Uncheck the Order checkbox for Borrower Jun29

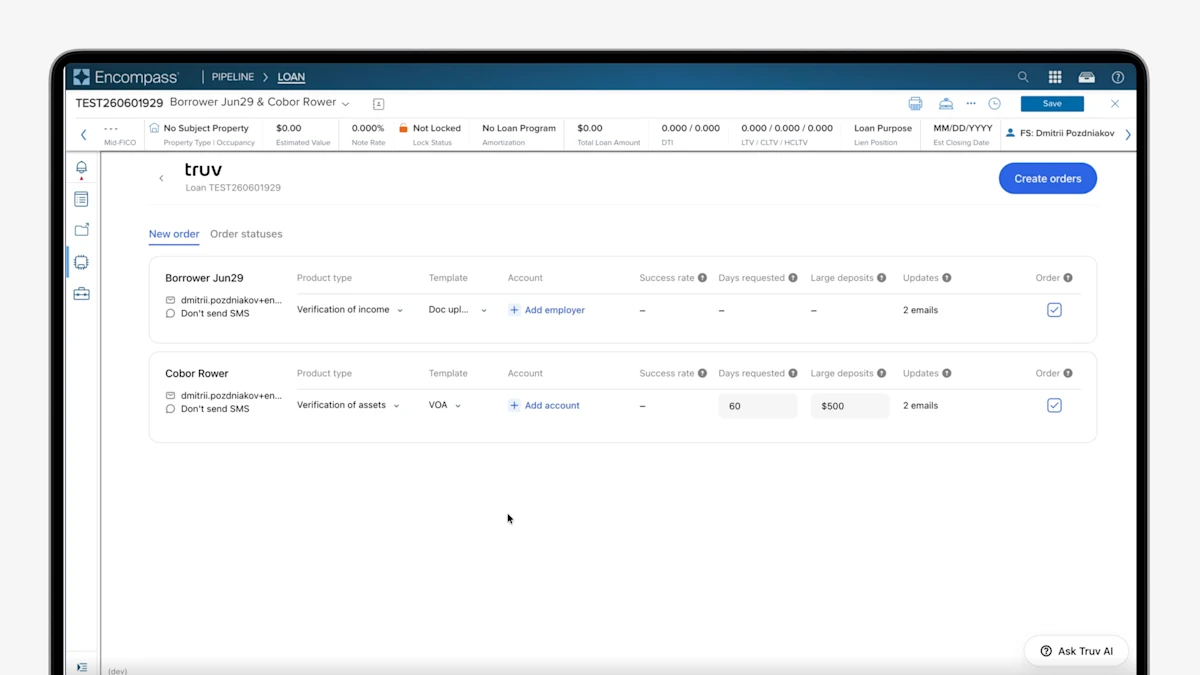[x=1054, y=310]
